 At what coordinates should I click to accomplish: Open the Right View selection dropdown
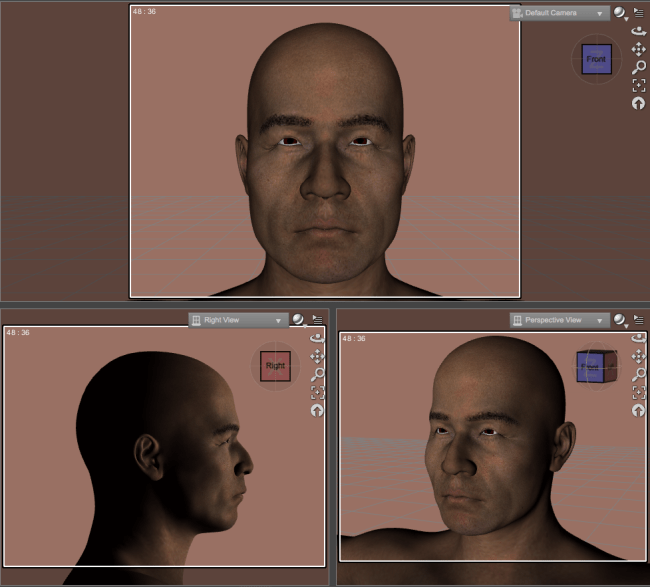(x=239, y=320)
